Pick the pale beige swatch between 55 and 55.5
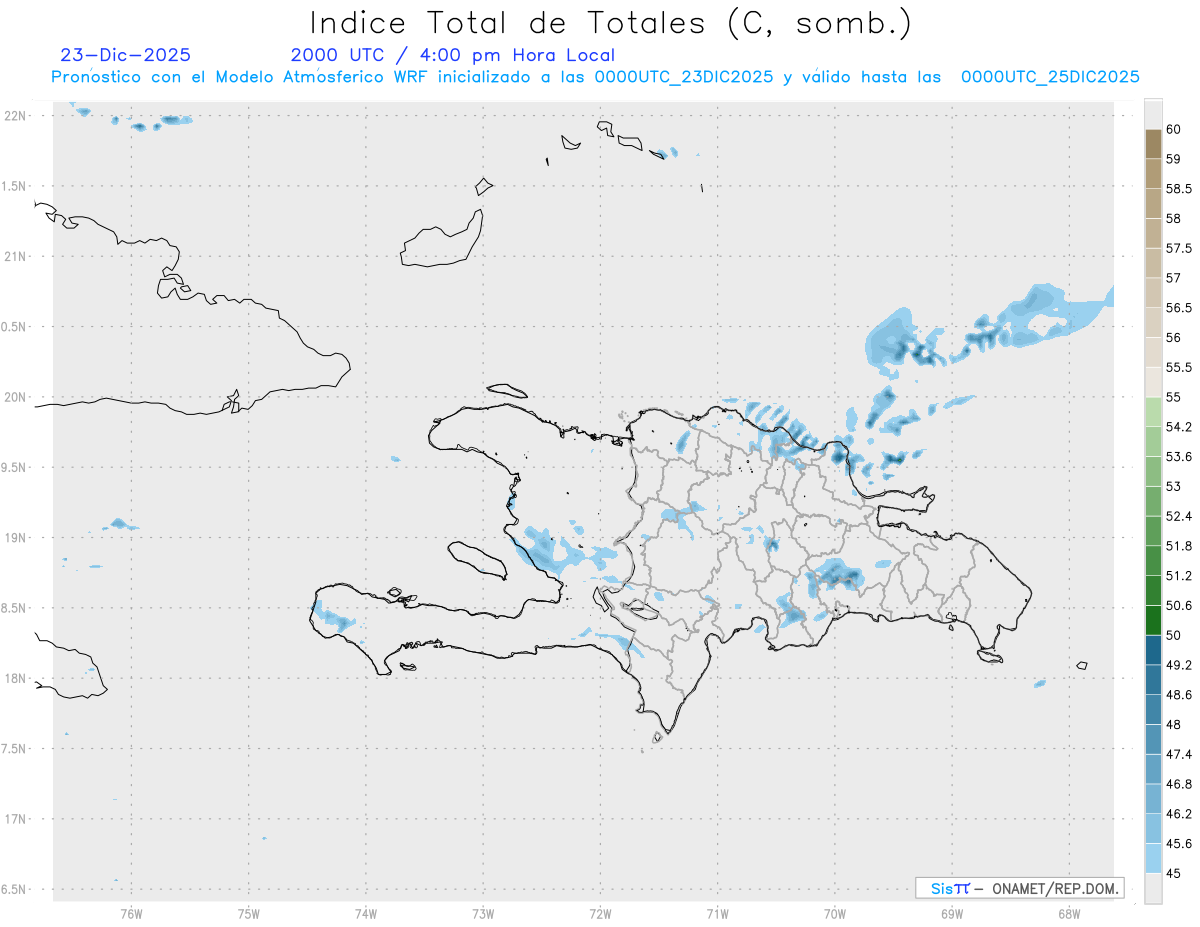Viewport: 1200px width, 927px height. tap(1153, 382)
